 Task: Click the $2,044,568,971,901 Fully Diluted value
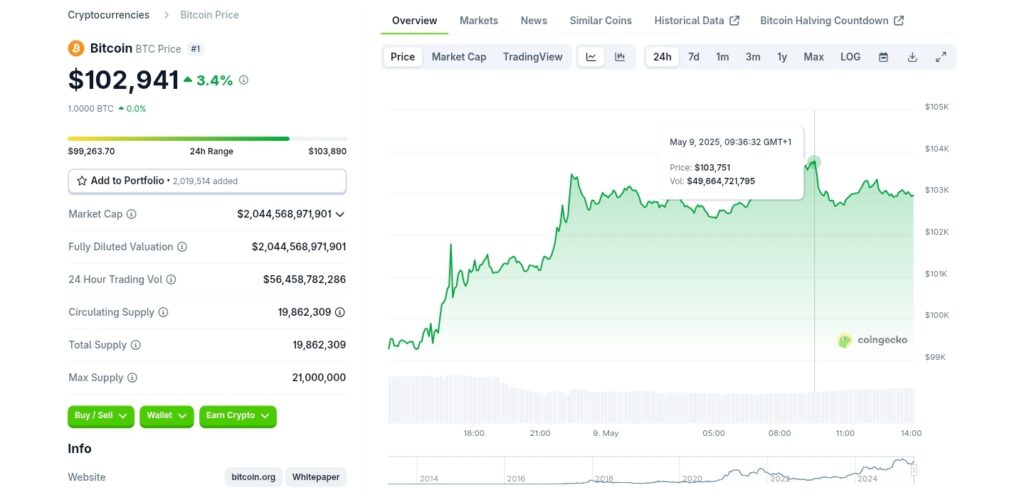(x=299, y=247)
